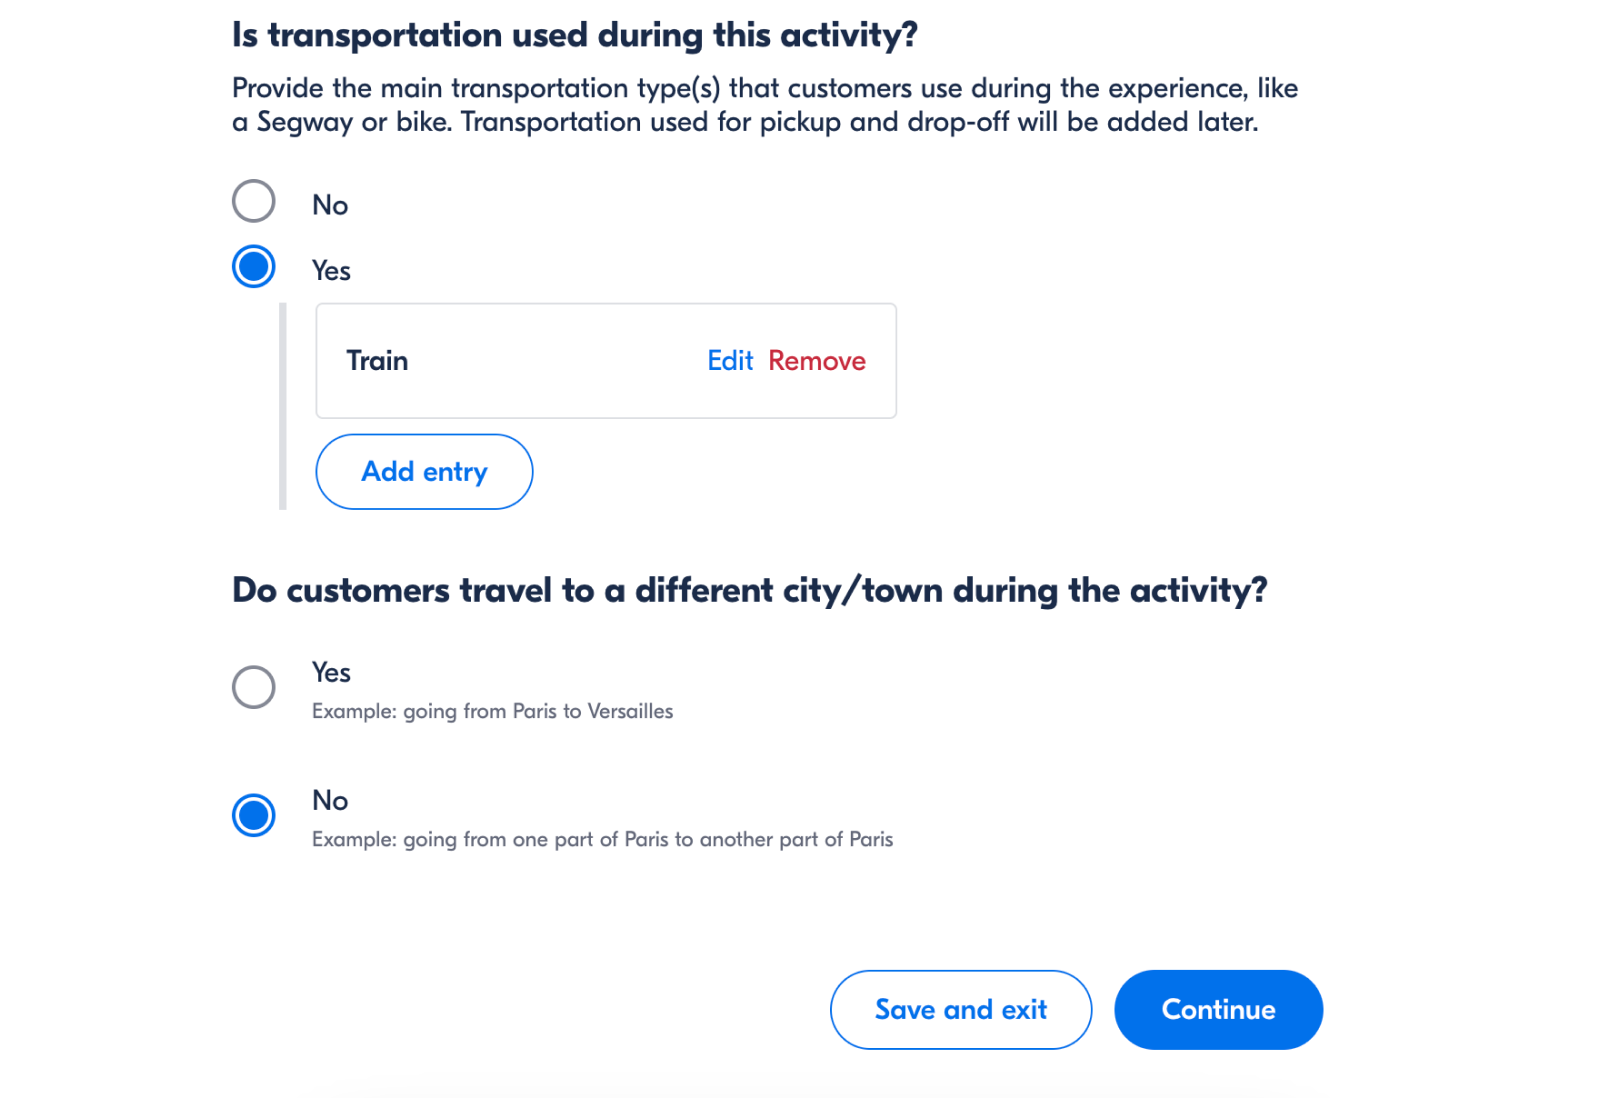This screenshot has width=1600, height=1100.
Task: Click the transportation question heading
Action: (x=573, y=34)
